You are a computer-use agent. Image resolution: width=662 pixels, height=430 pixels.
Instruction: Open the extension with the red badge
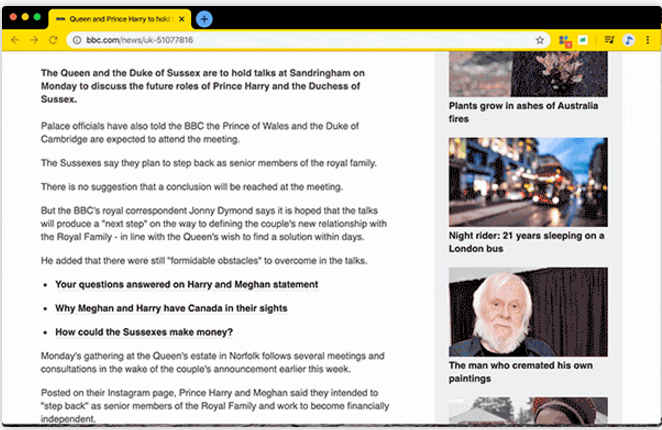(565, 40)
